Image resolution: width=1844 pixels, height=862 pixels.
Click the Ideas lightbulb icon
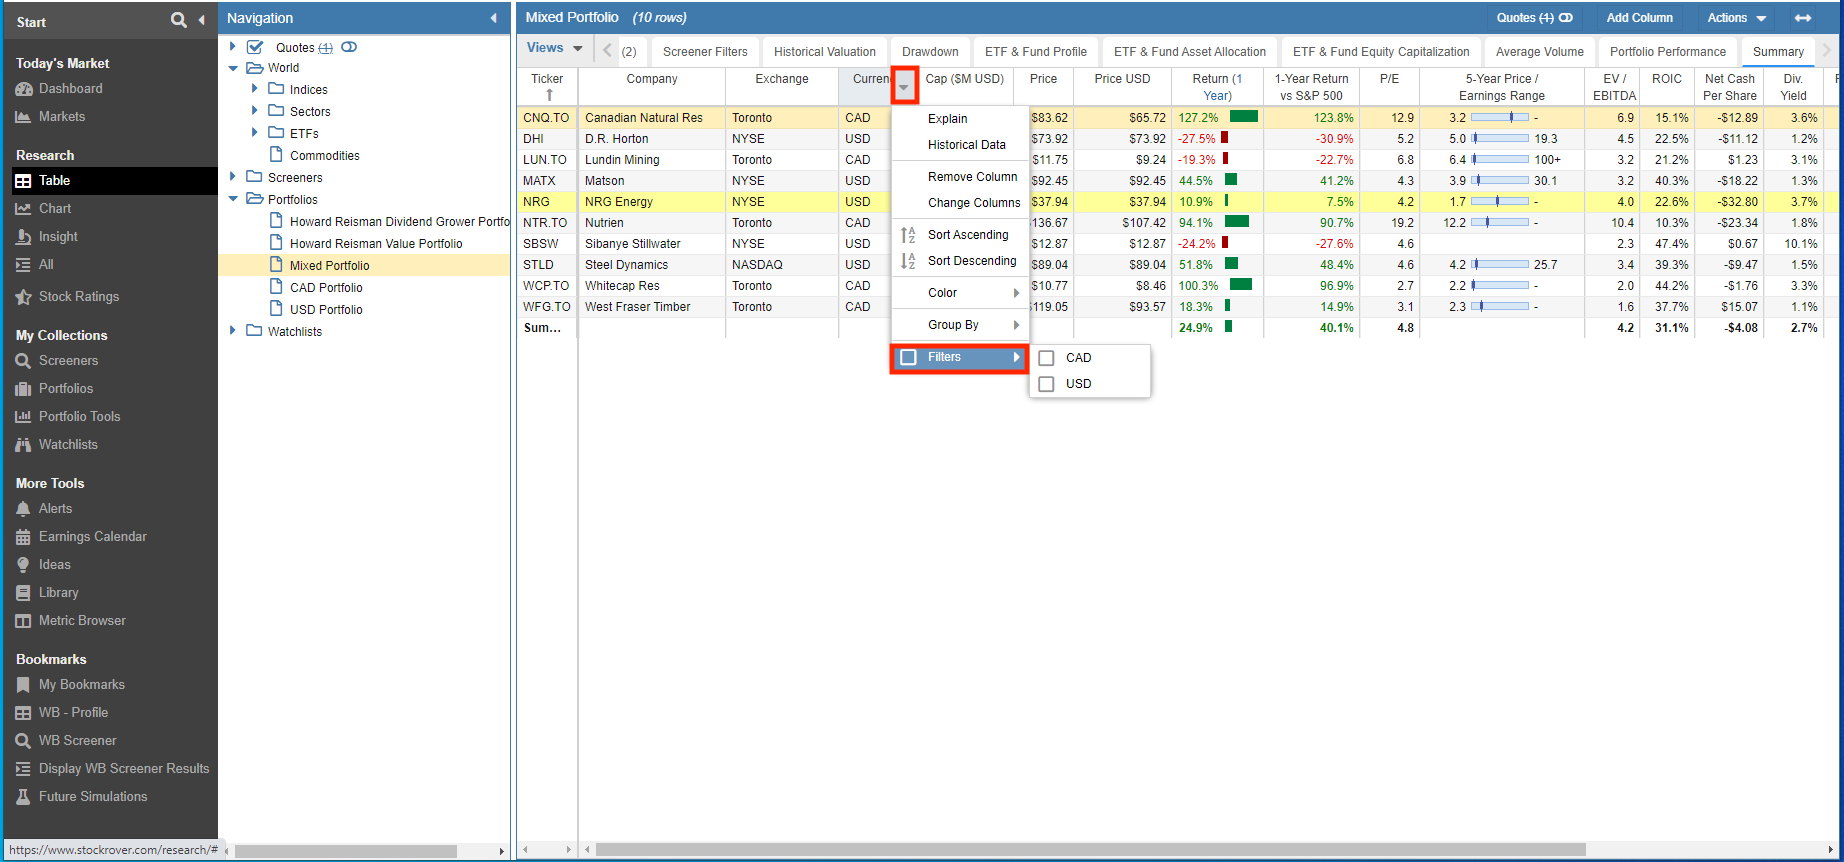click(23, 565)
